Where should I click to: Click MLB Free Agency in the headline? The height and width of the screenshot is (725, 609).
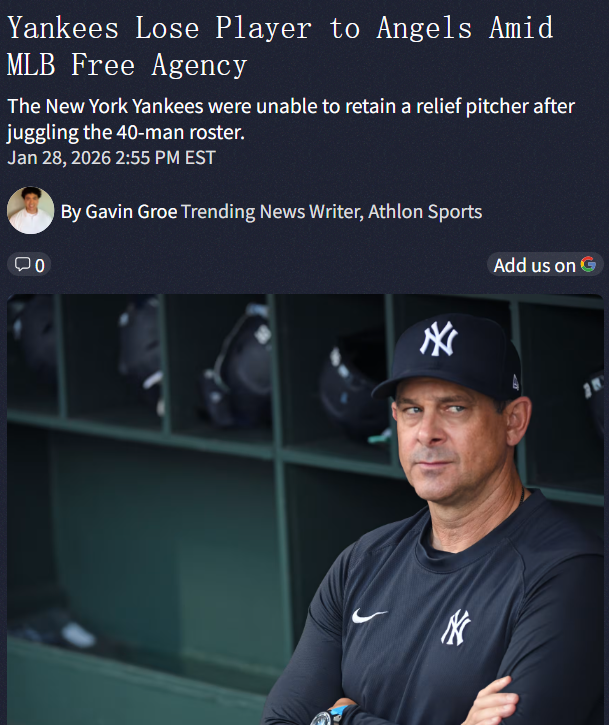[x=127, y=65]
